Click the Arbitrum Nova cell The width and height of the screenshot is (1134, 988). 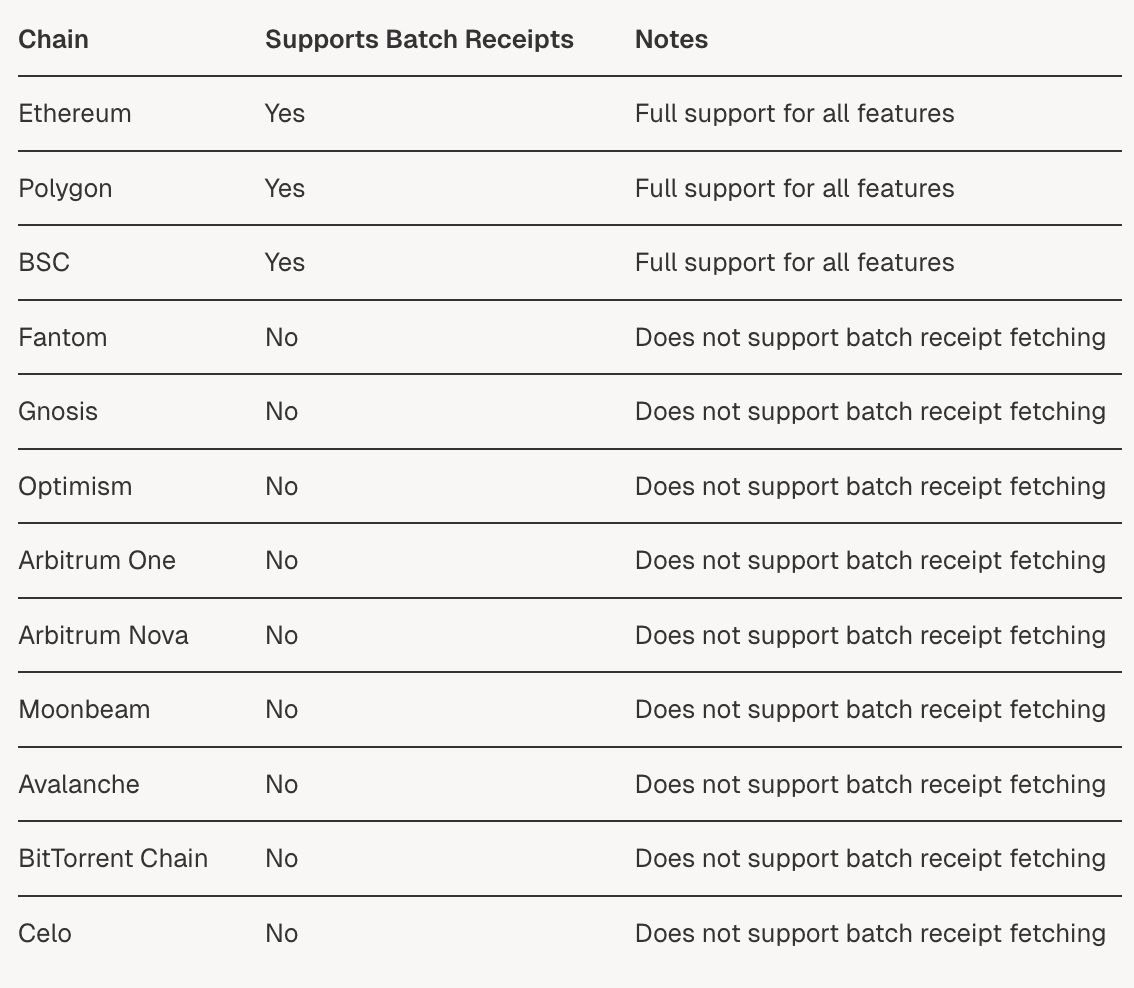click(x=103, y=636)
